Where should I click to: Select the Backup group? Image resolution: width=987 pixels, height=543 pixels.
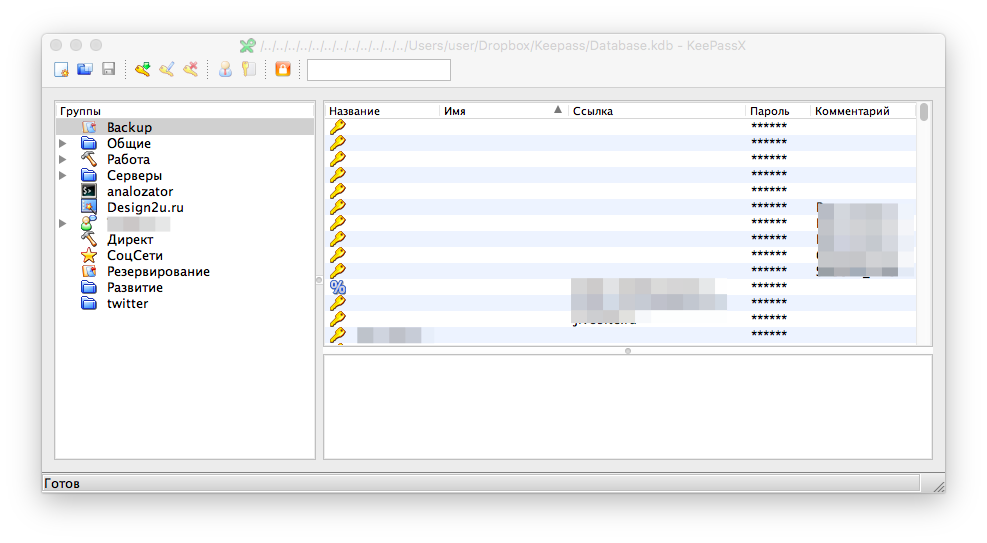[185, 127]
